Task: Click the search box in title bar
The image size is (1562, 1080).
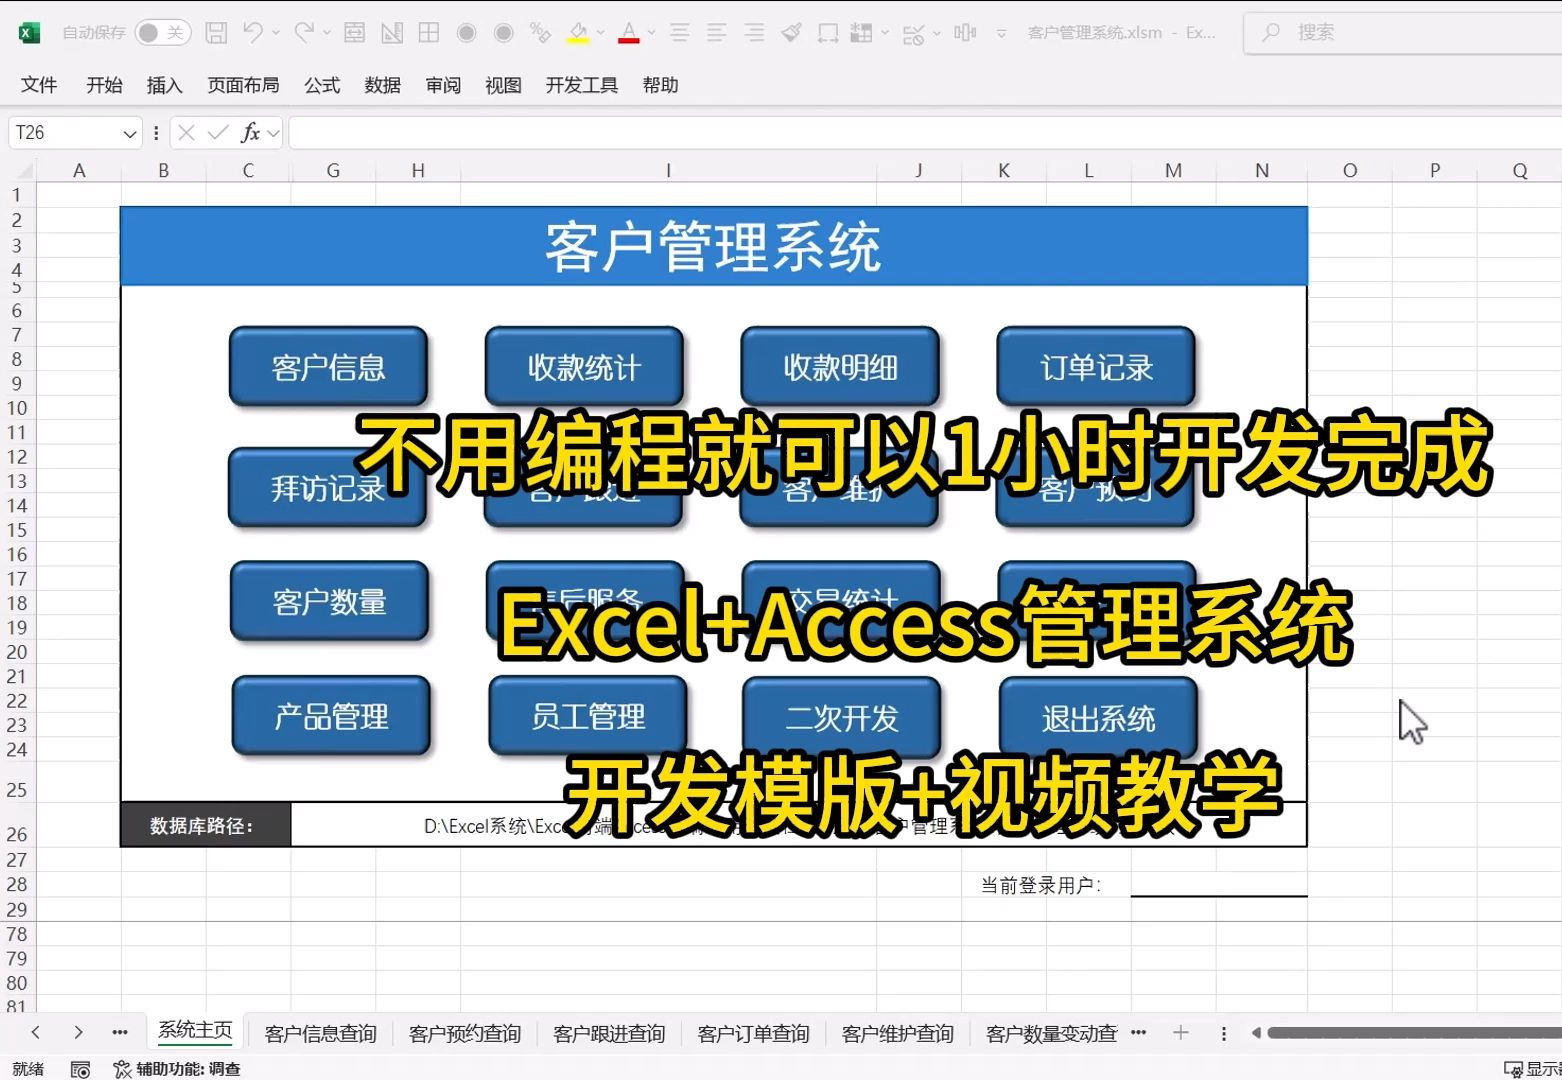Action: coord(1402,33)
